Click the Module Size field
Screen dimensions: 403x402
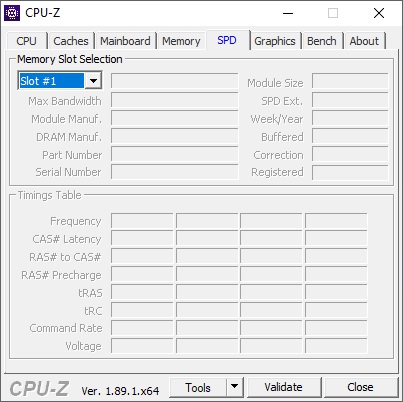click(x=350, y=81)
